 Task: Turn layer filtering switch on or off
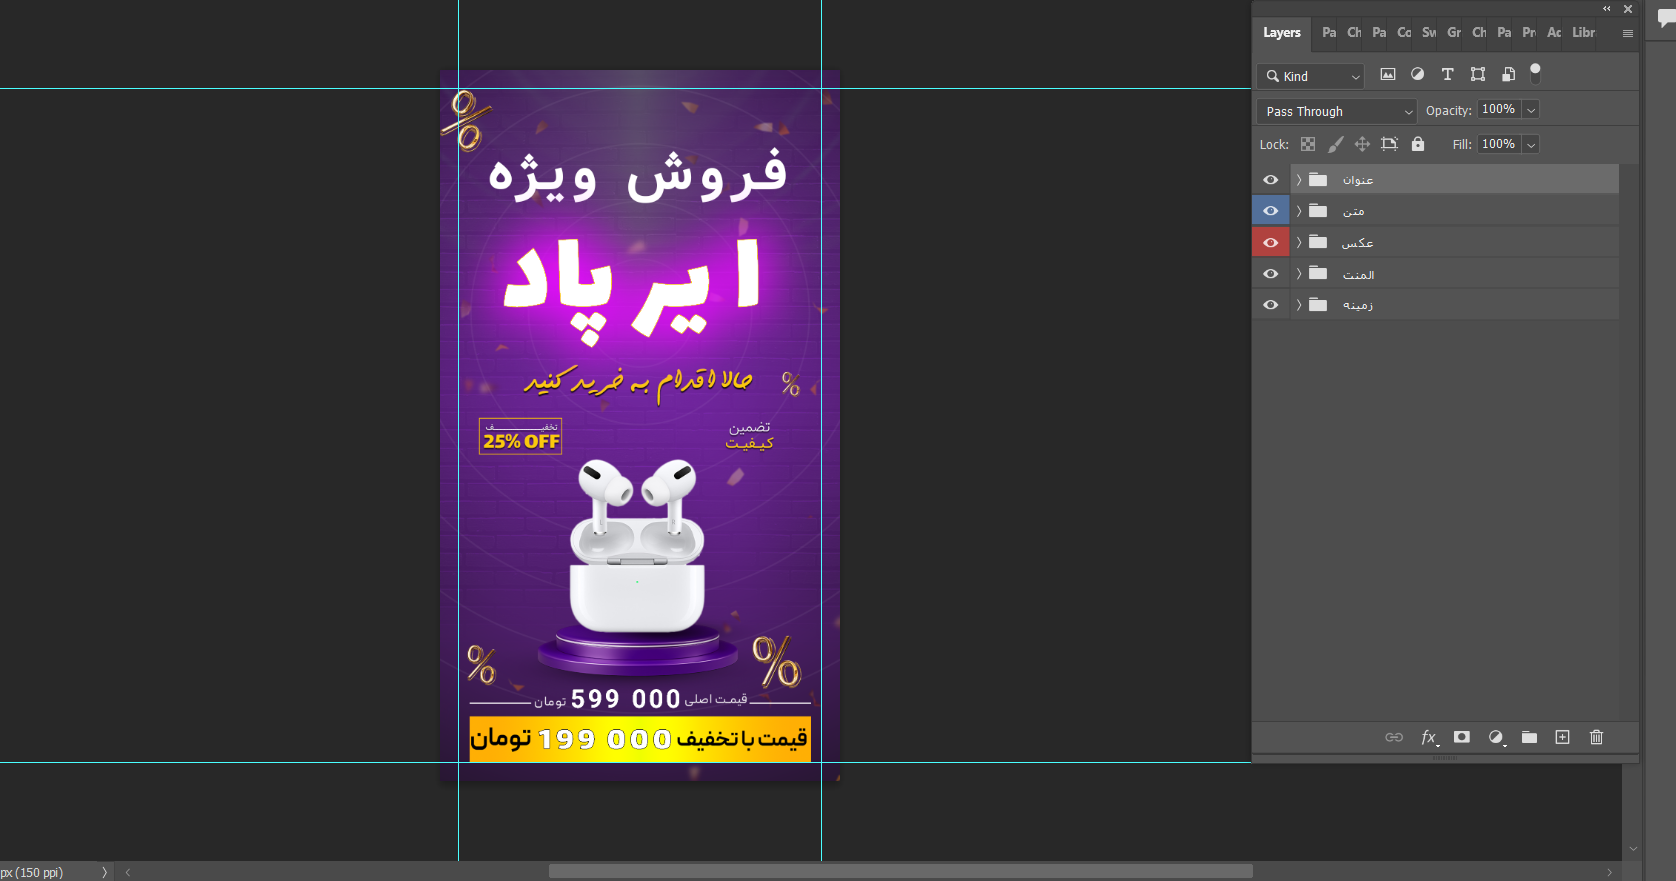[1535, 72]
